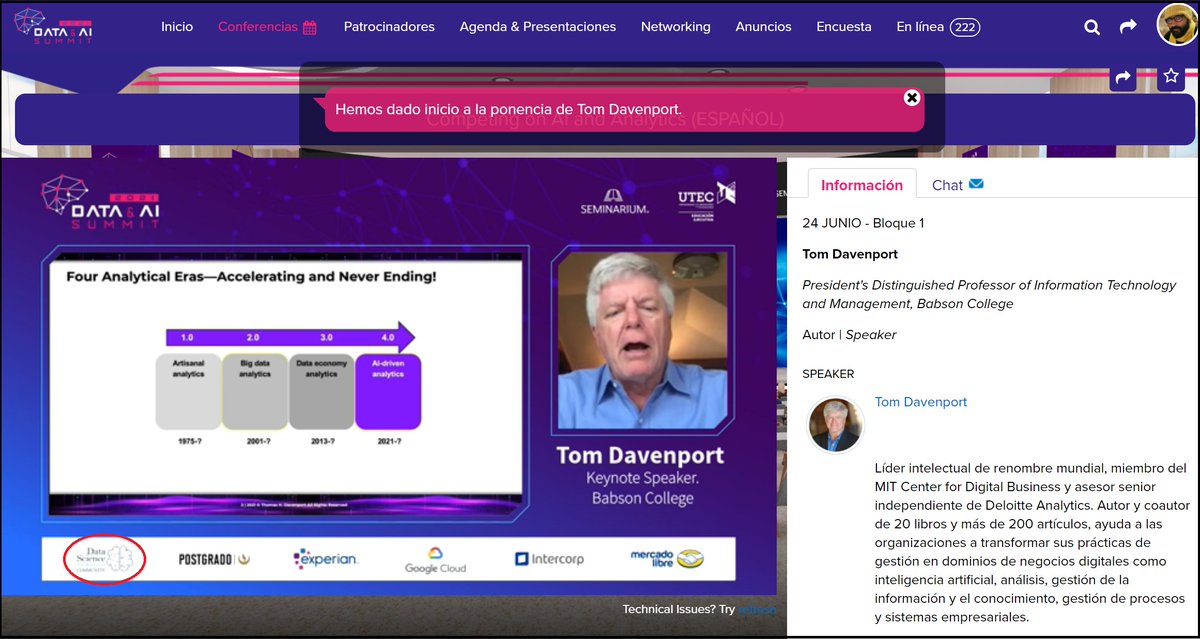1200x639 pixels.
Task: Click the 'Autor | Speaker' text
Action: pos(849,335)
